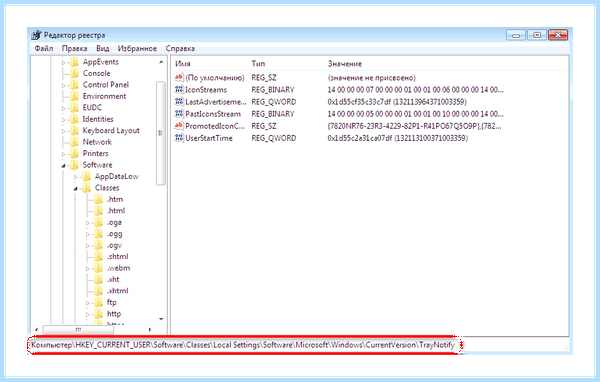Open the Правка menu

[75, 49]
